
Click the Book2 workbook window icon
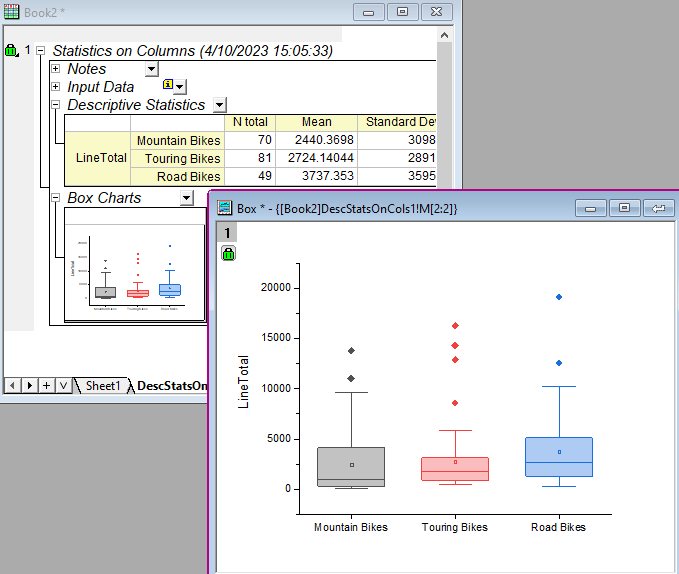tap(11, 11)
